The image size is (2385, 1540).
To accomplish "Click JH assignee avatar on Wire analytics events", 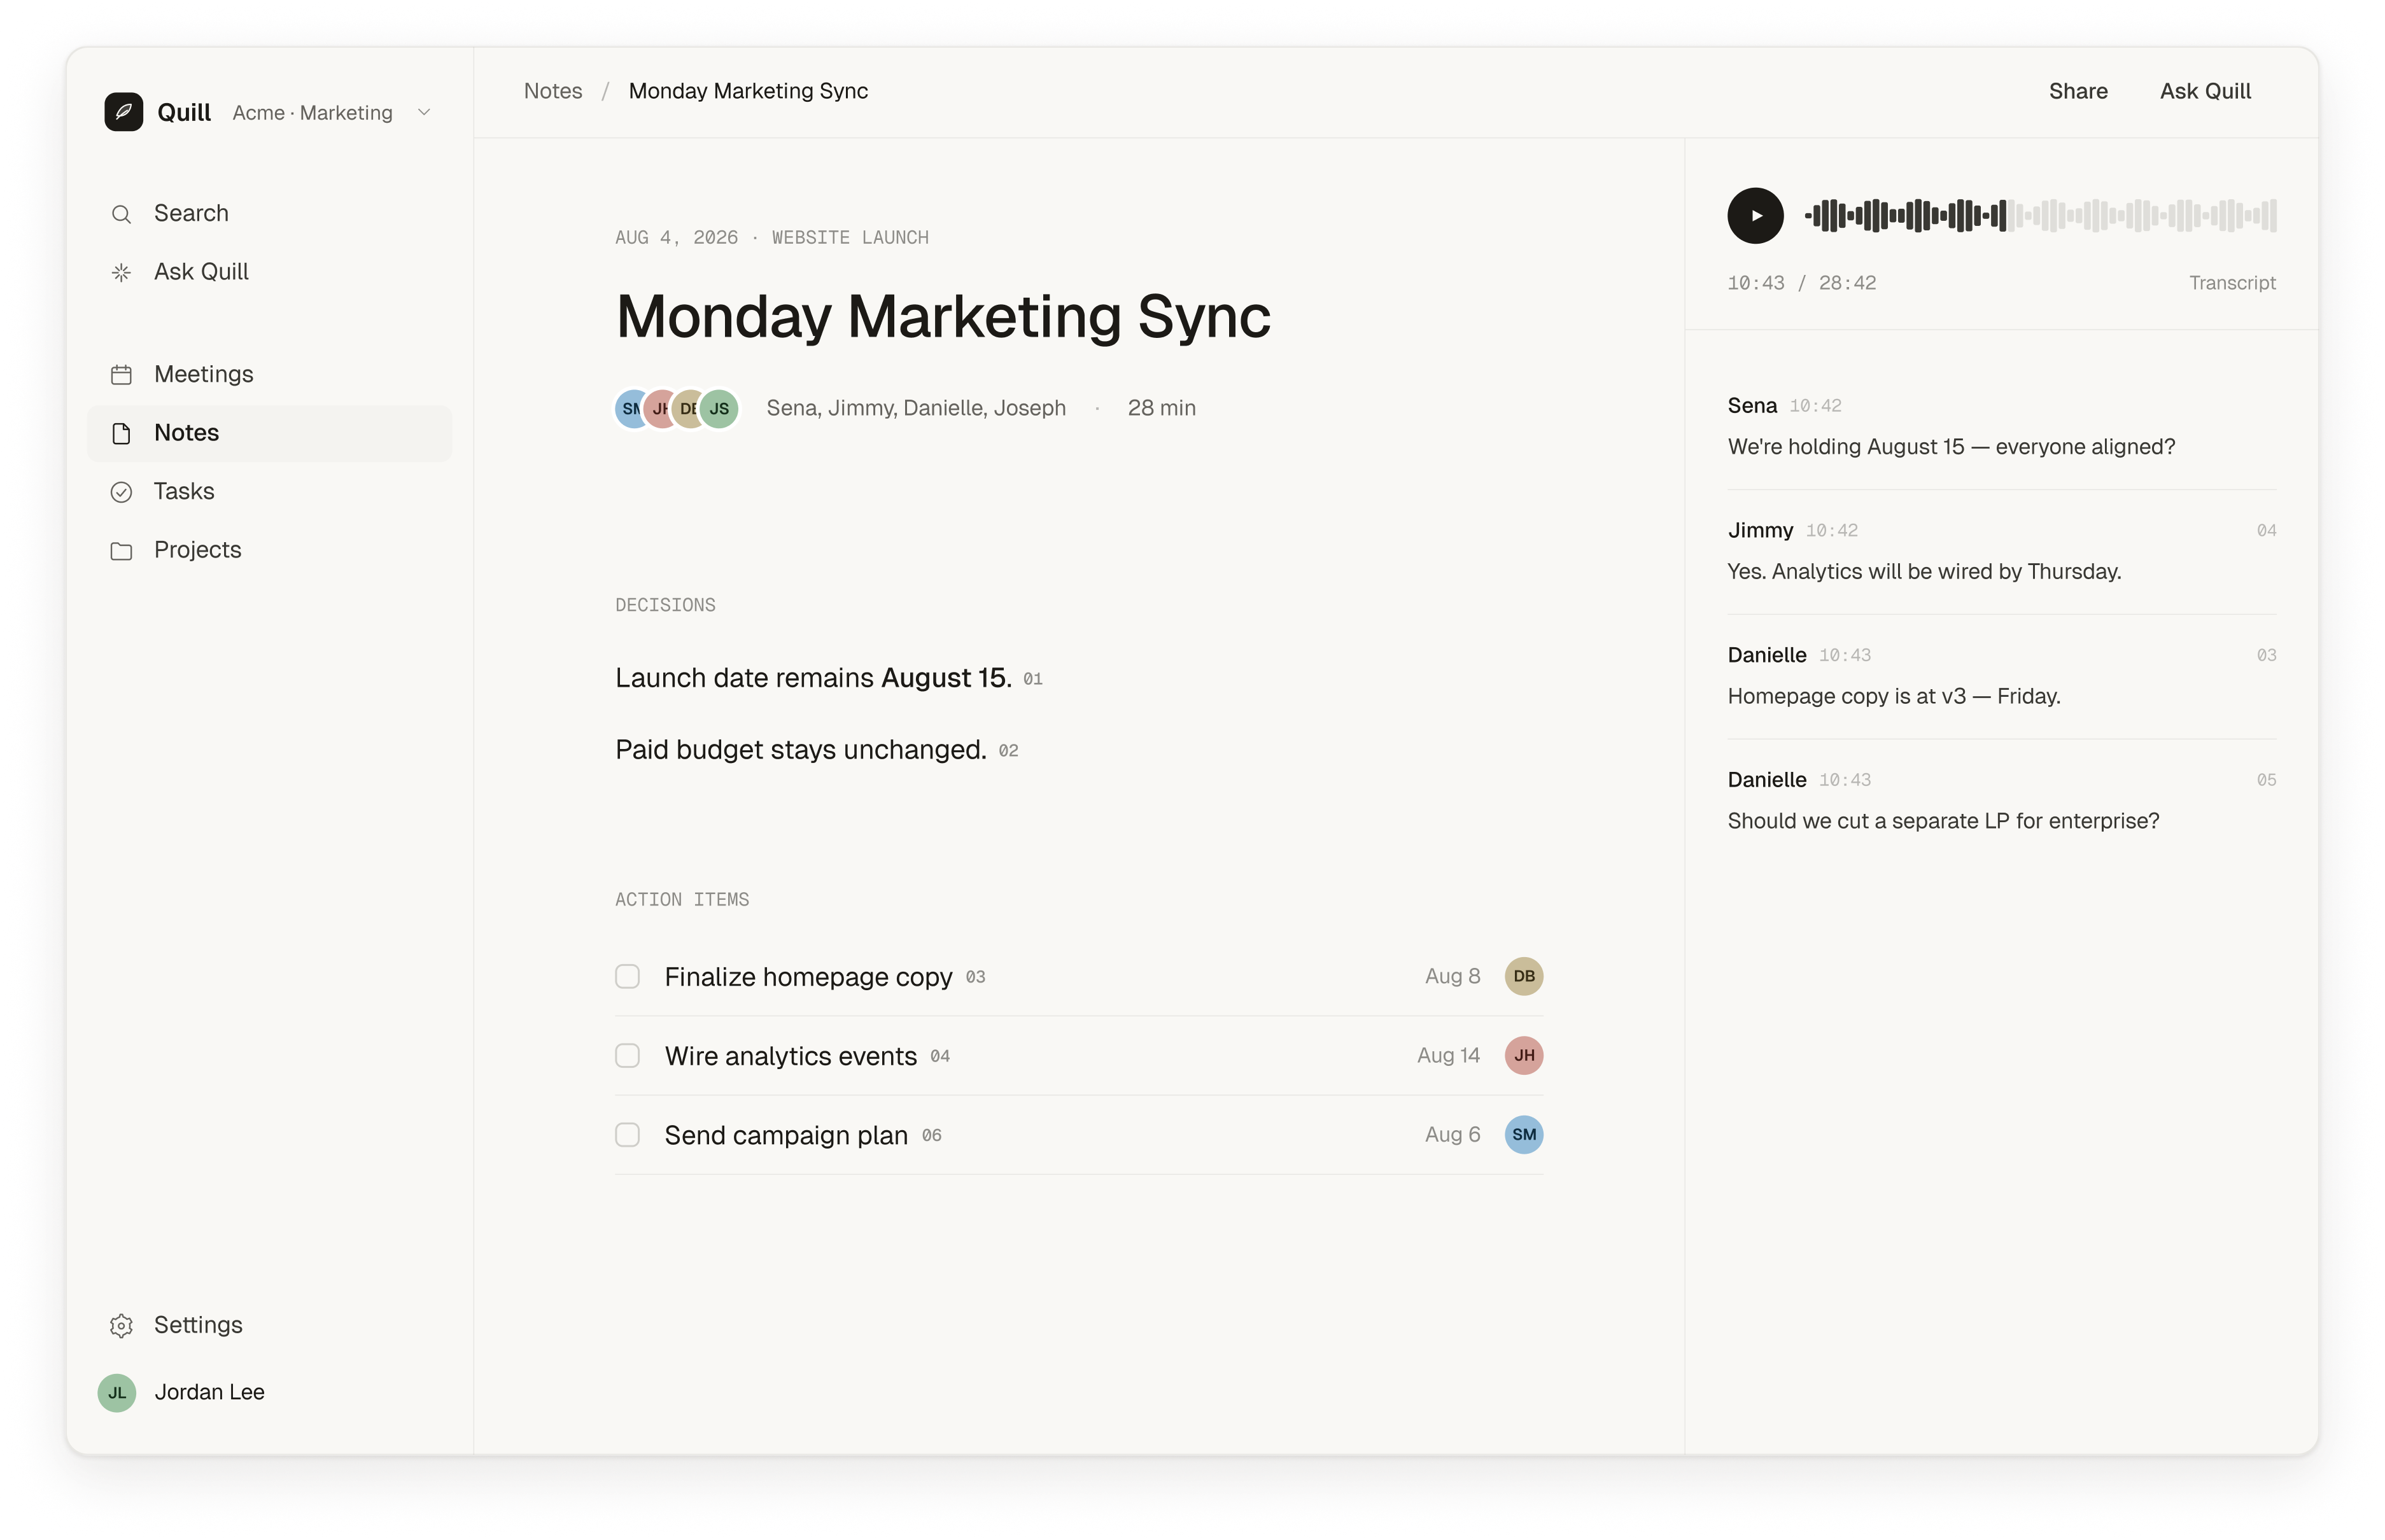I will tap(1523, 1056).
